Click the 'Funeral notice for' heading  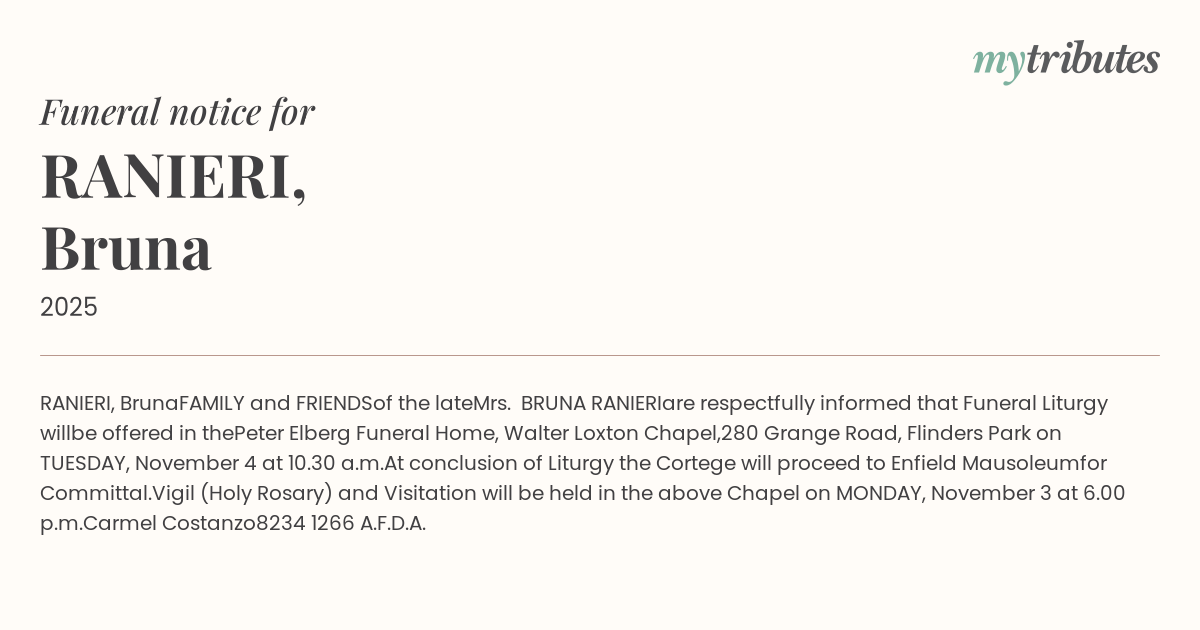point(177,112)
